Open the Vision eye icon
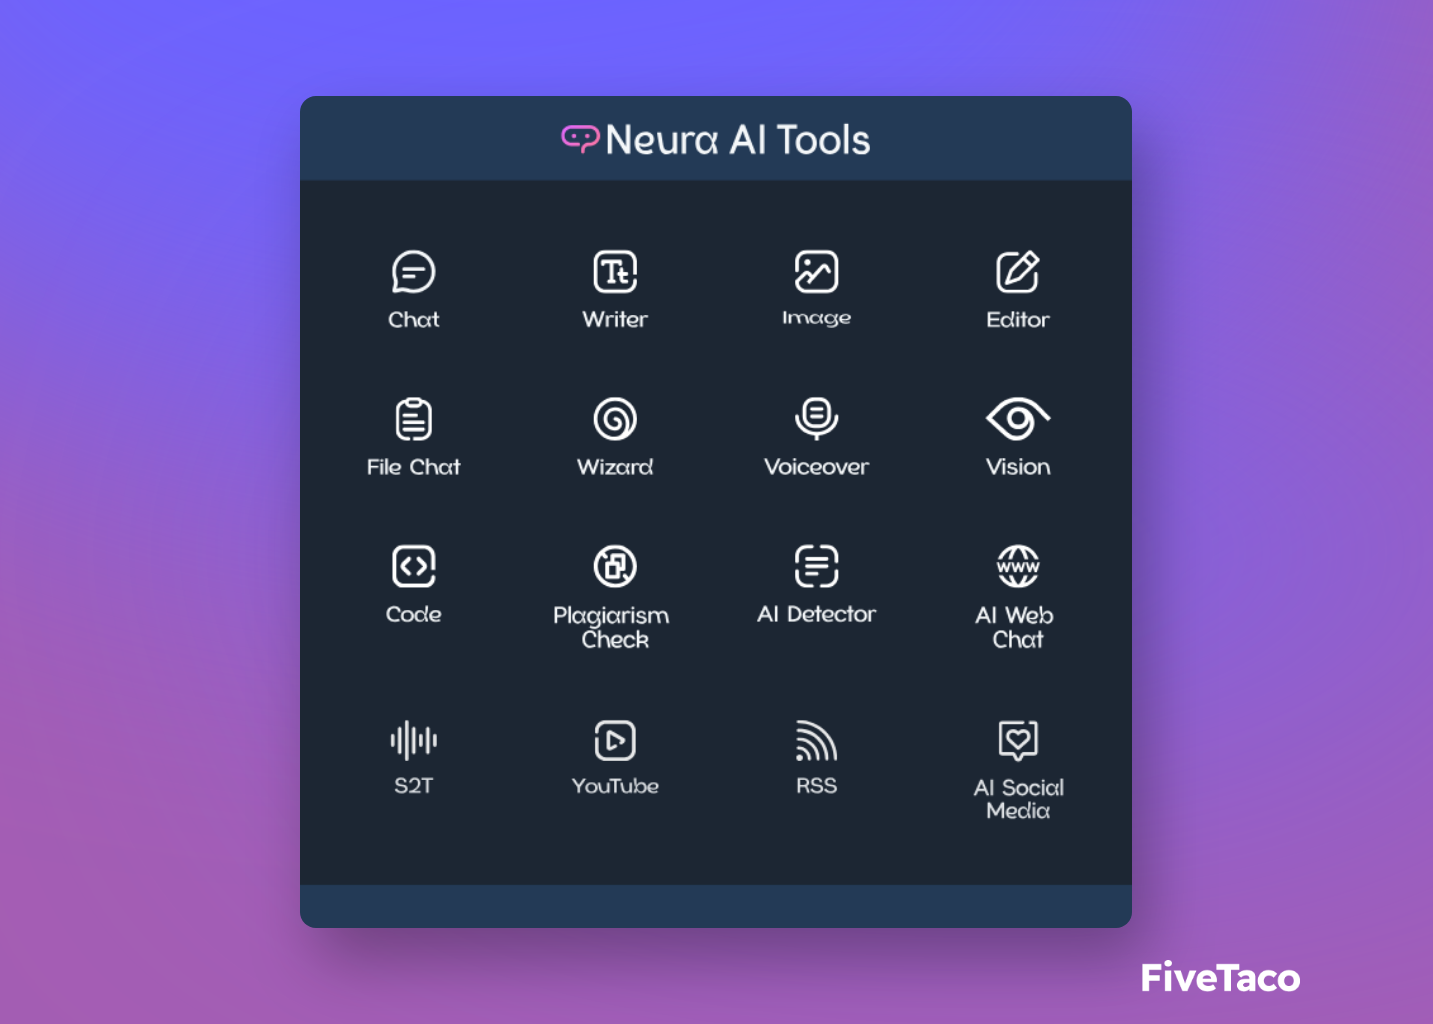 tap(1018, 419)
